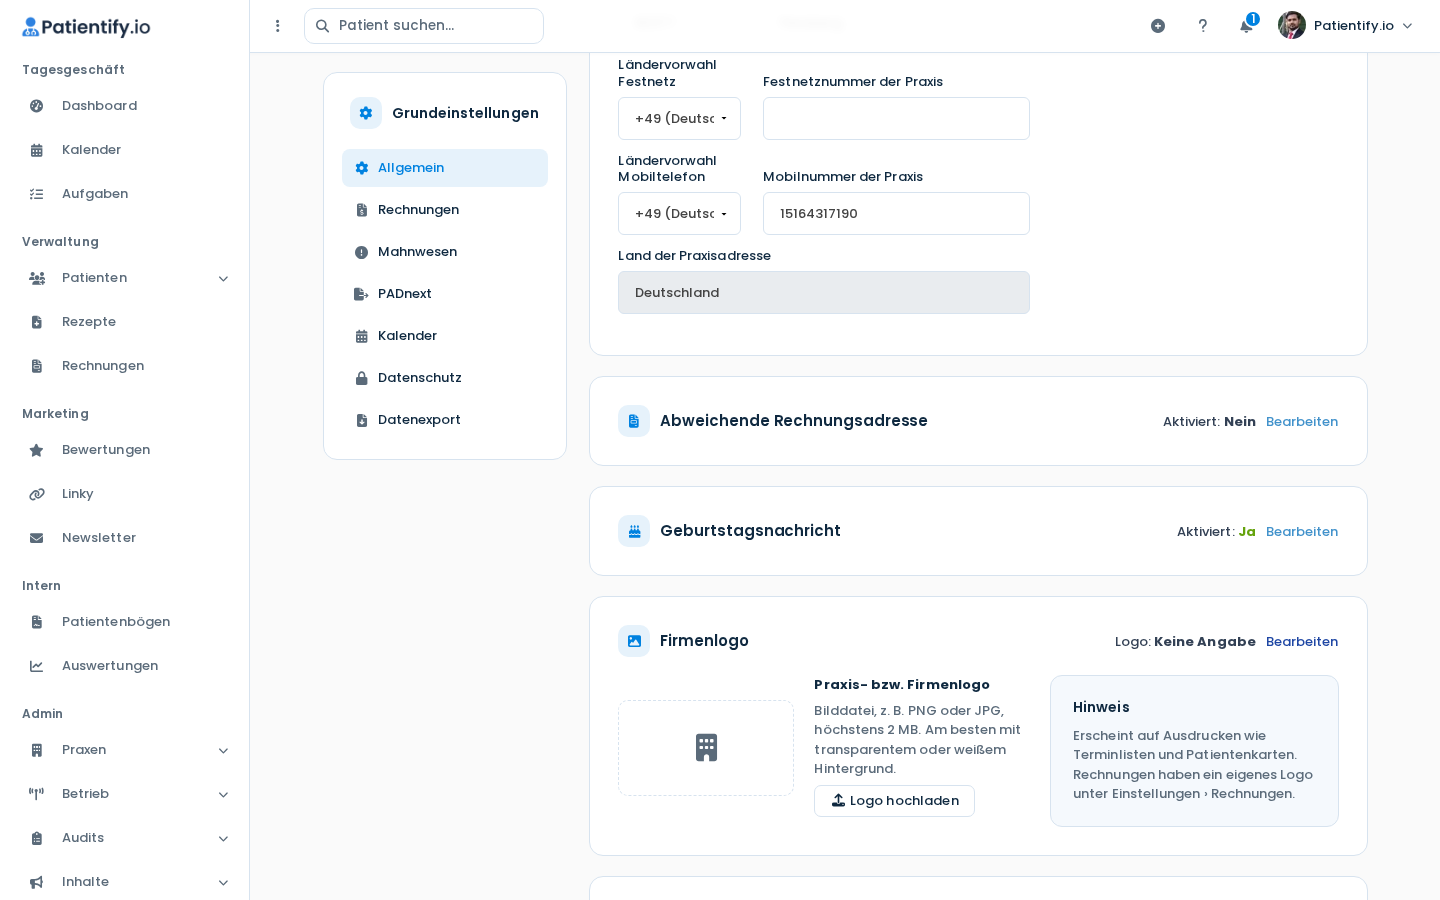Open the Patientify.io account dropdown
The image size is (1440, 900).
point(1346,26)
